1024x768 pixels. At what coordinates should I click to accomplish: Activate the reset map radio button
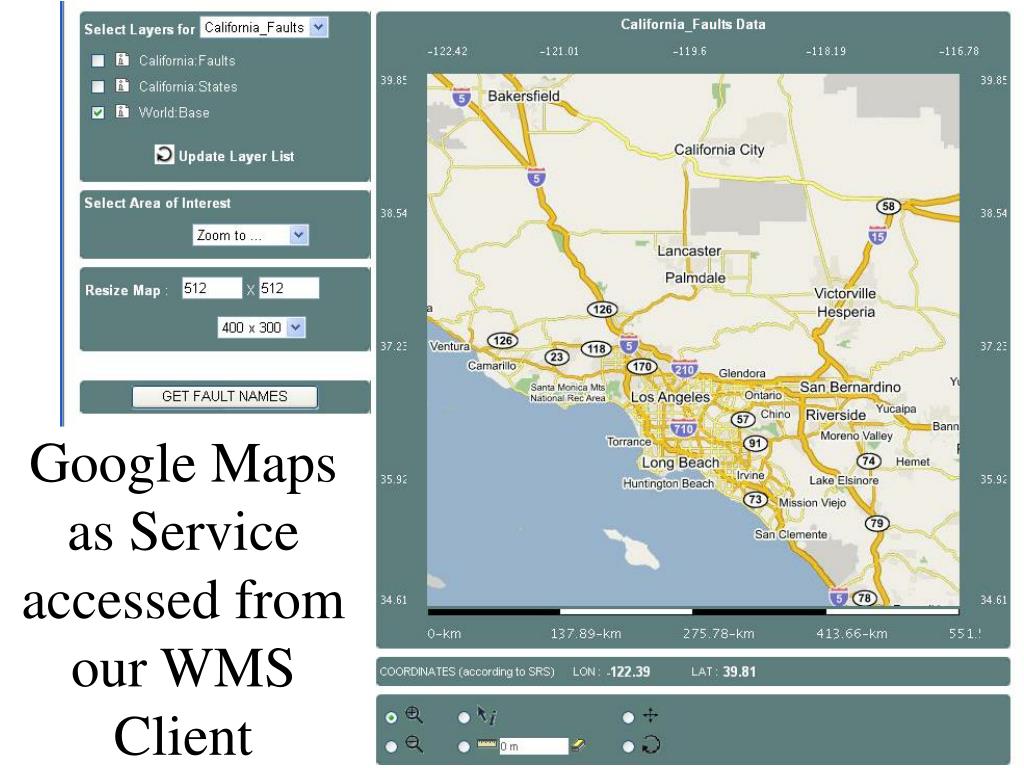click(628, 746)
